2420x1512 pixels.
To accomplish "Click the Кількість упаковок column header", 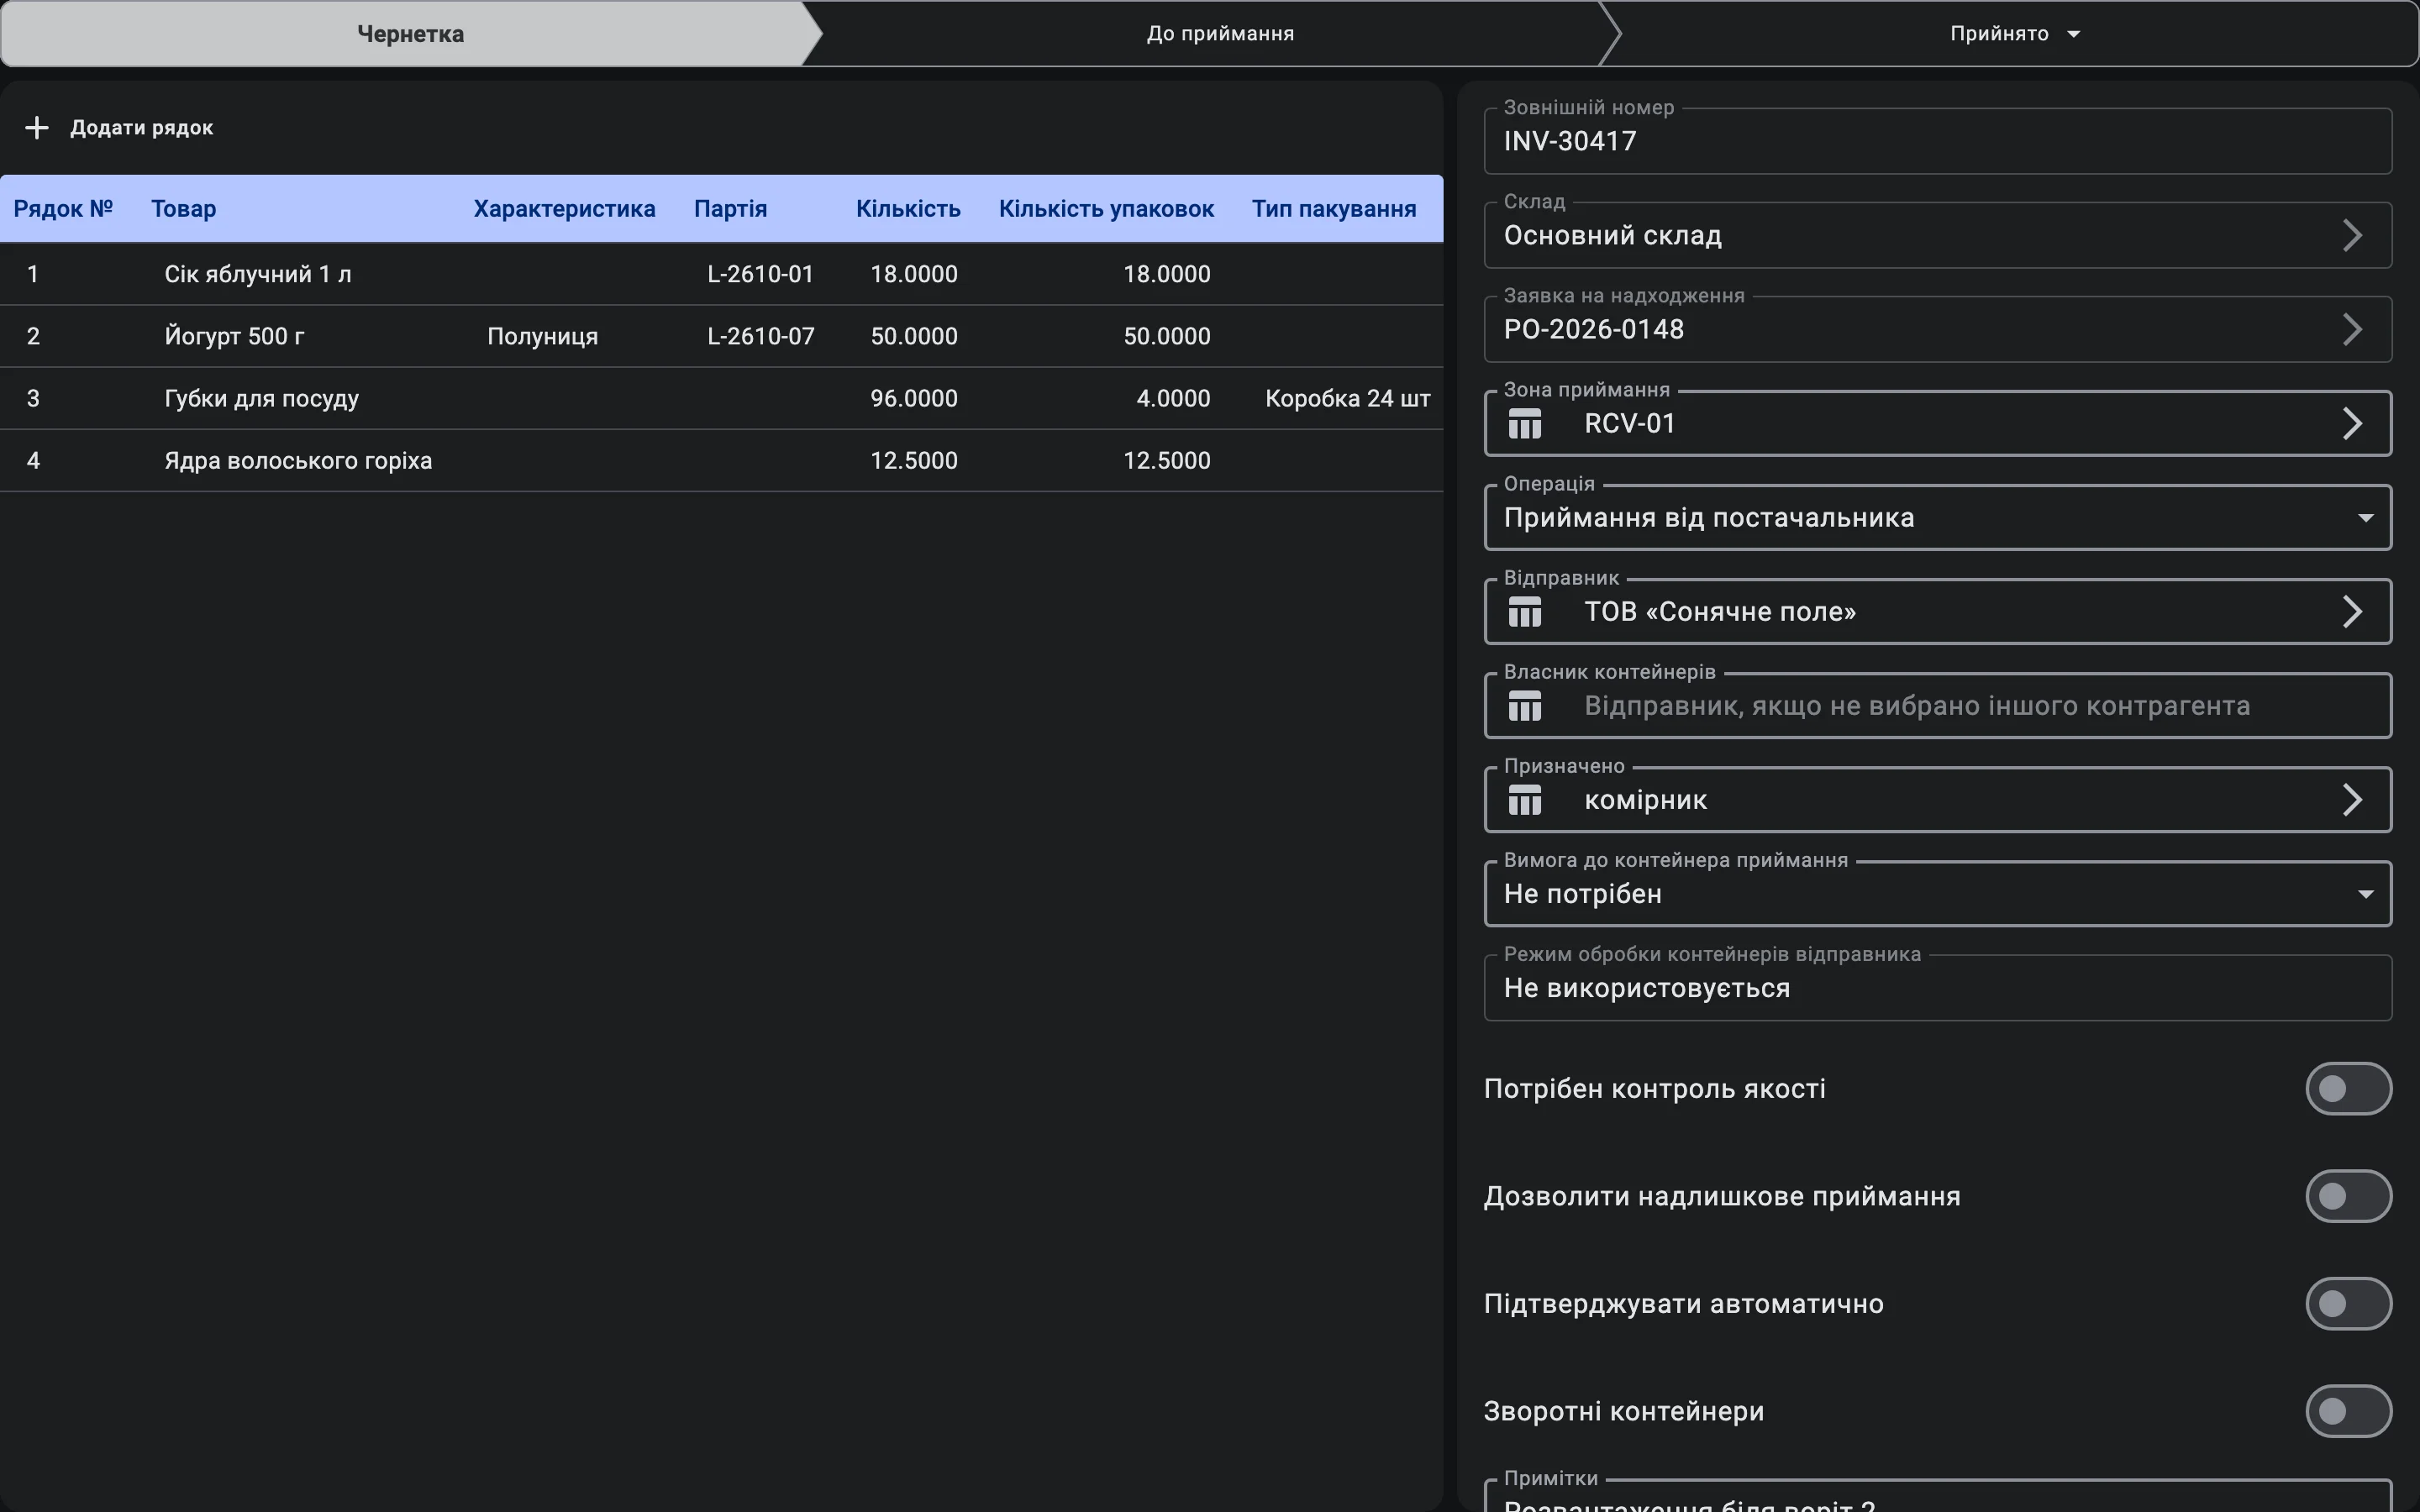I will [1106, 209].
